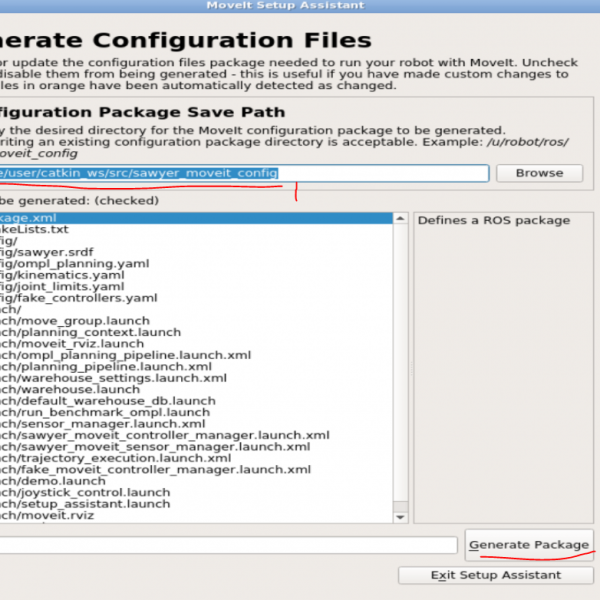Select the move_group.launch row

pyautogui.click(x=196, y=321)
